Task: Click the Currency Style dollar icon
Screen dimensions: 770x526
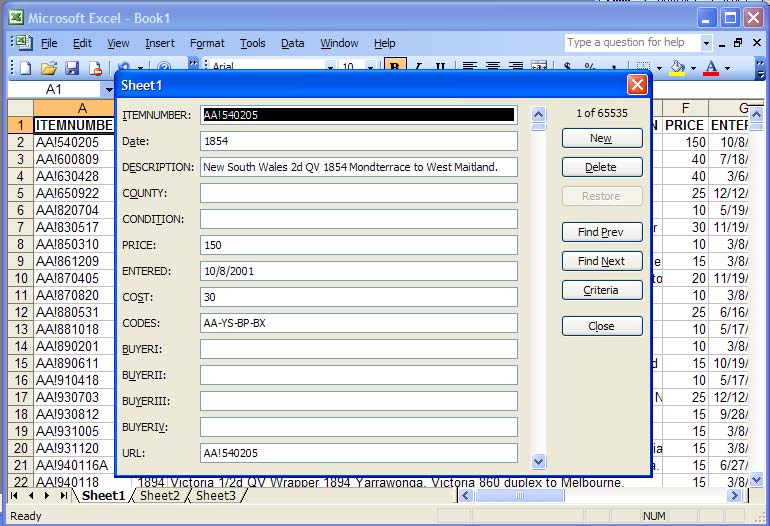Action: pyautogui.click(x=567, y=66)
